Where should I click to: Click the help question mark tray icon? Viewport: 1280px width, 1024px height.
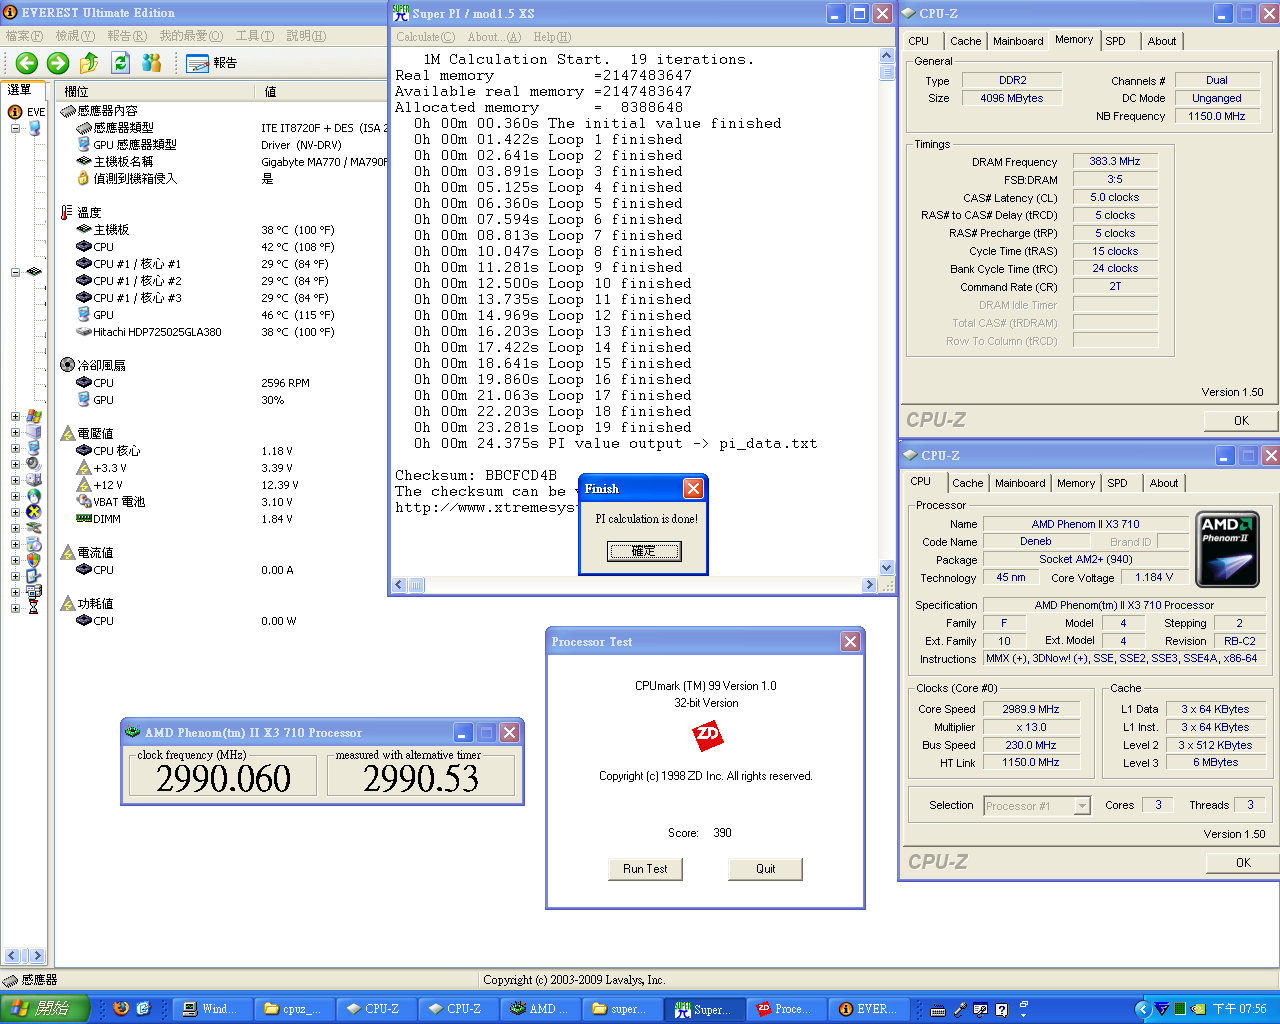pyautogui.click(x=1002, y=1009)
